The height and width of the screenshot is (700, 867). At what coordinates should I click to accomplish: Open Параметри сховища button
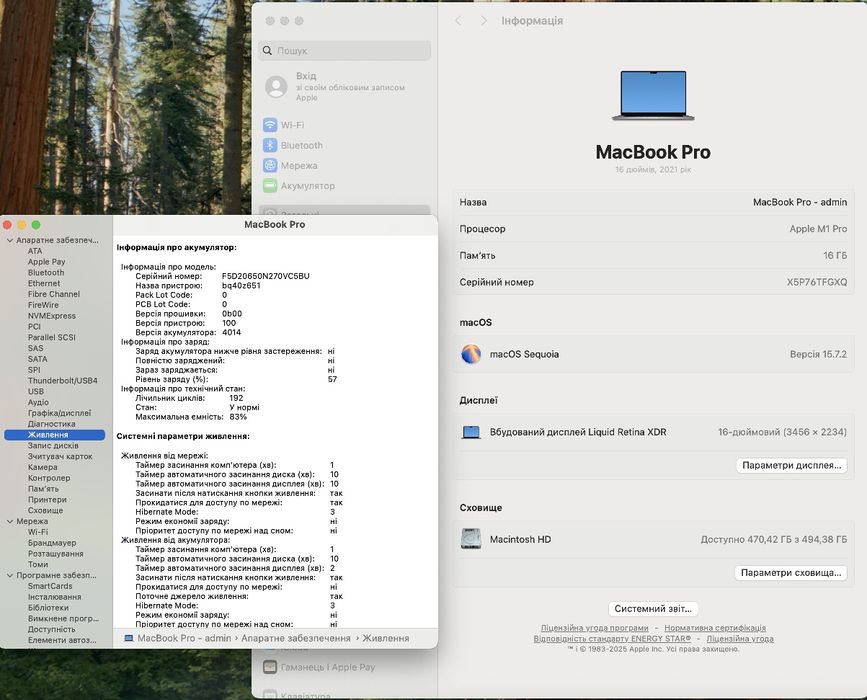pyautogui.click(x=791, y=572)
